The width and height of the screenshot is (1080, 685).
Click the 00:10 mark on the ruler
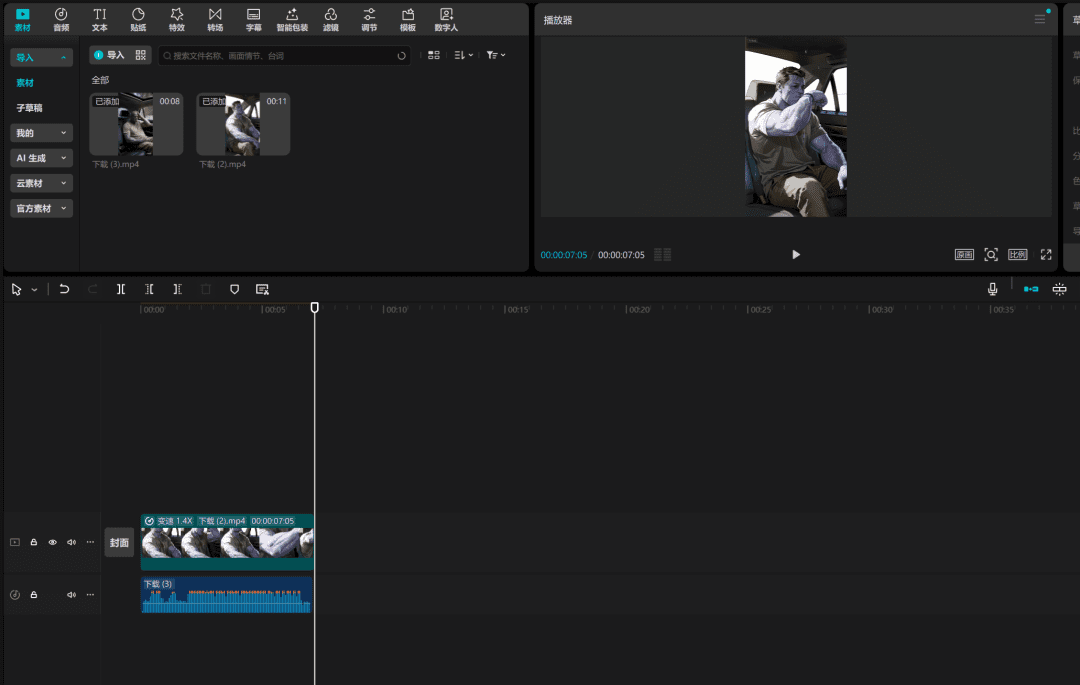(x=396, y=310)
